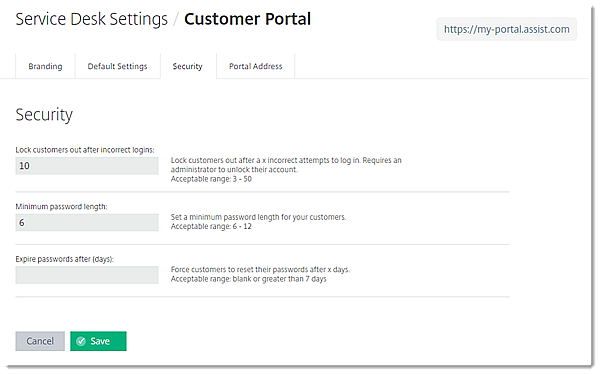Click the 'Lock customers out after incorrect logins' label
Image resolution: width=600 pixels, height=374 pixels.
pos(85,150)
